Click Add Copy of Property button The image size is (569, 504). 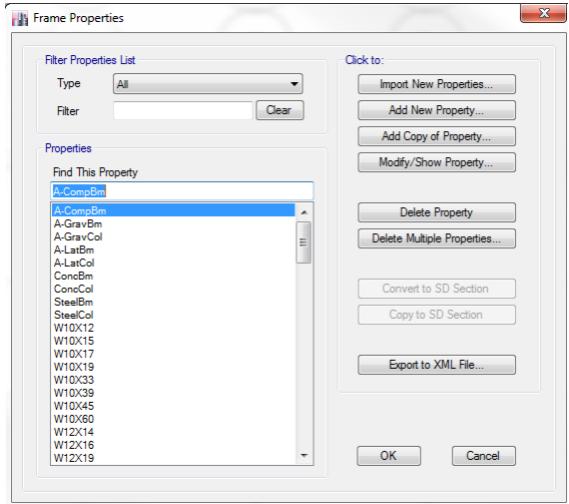(x=437, y=136)
